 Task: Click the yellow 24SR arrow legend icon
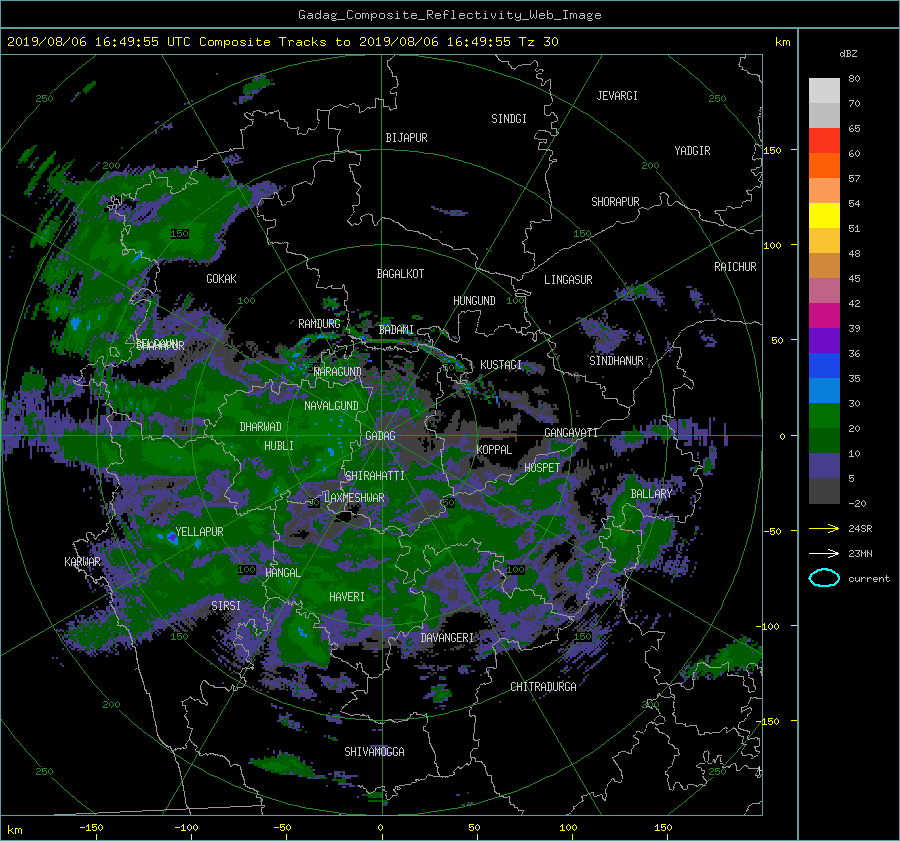click(x=824, y=529)
